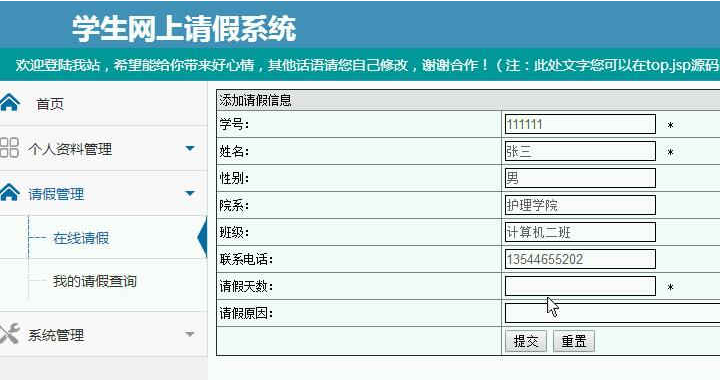
Task: Click the grid icon beside 个人资料管理
Action: [9, 148]
